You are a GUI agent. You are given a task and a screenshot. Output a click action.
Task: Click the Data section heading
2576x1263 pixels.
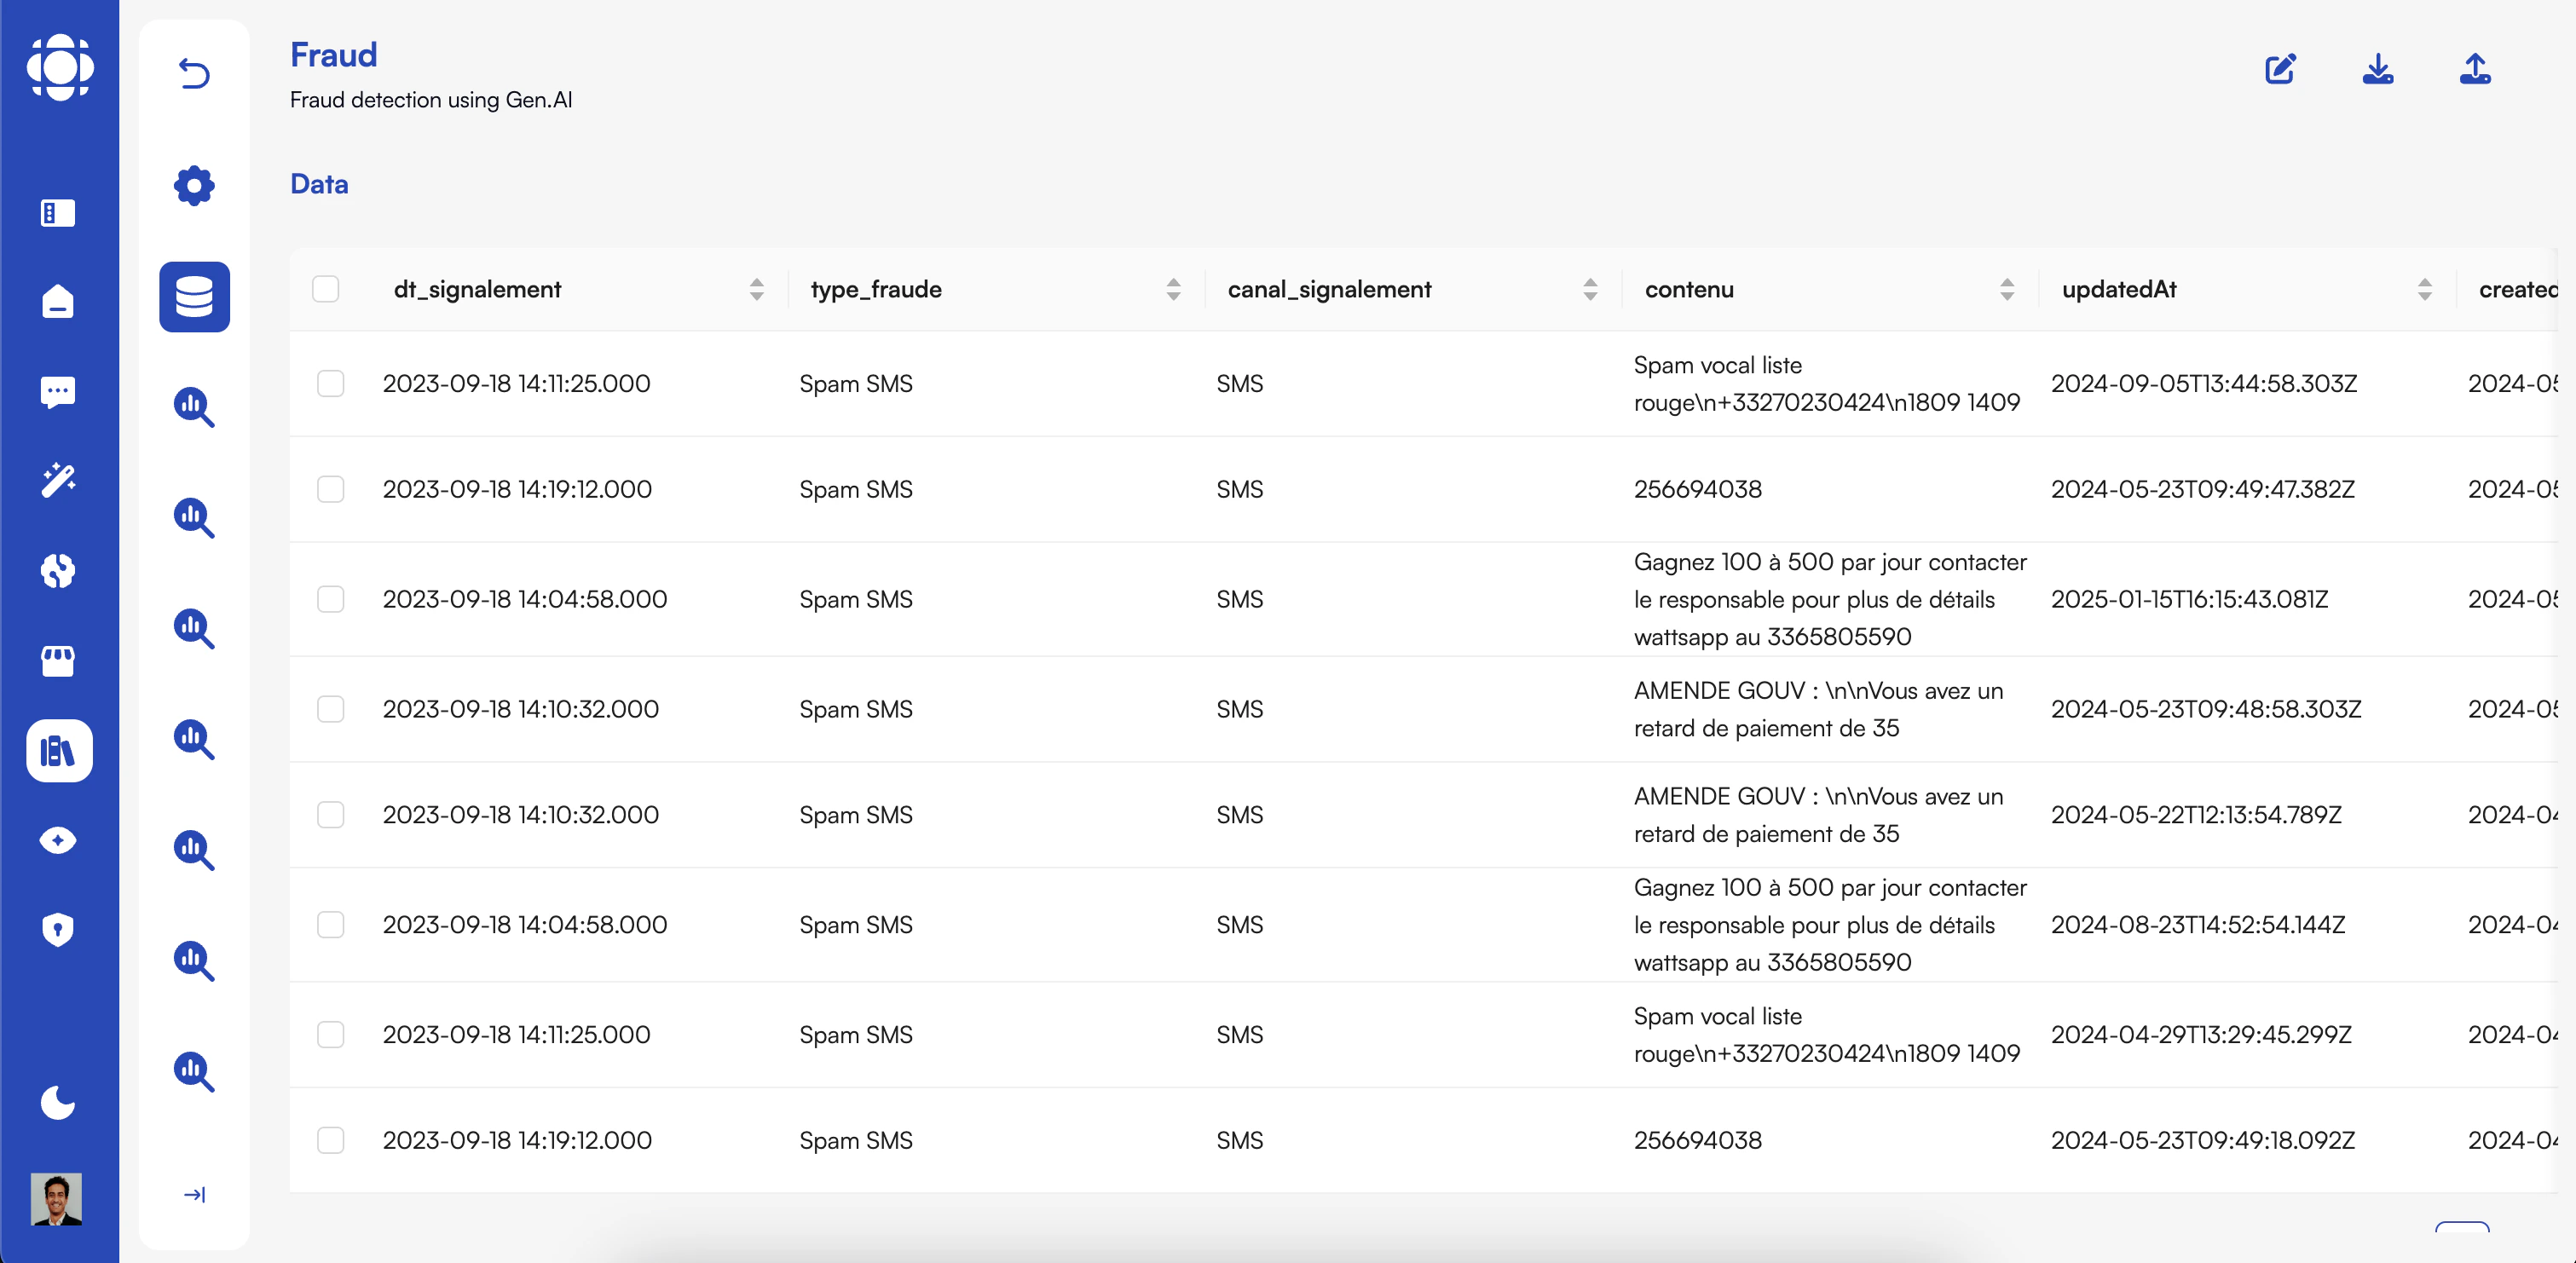pyautogui.click(x=319, y=184)
